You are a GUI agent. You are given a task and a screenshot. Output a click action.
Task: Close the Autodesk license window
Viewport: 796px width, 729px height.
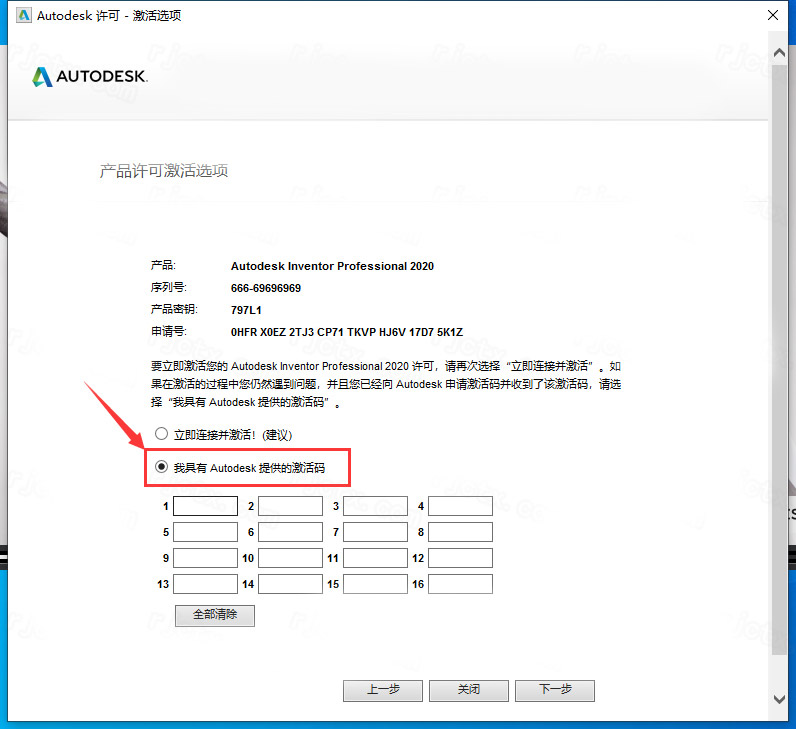[773, 15]
